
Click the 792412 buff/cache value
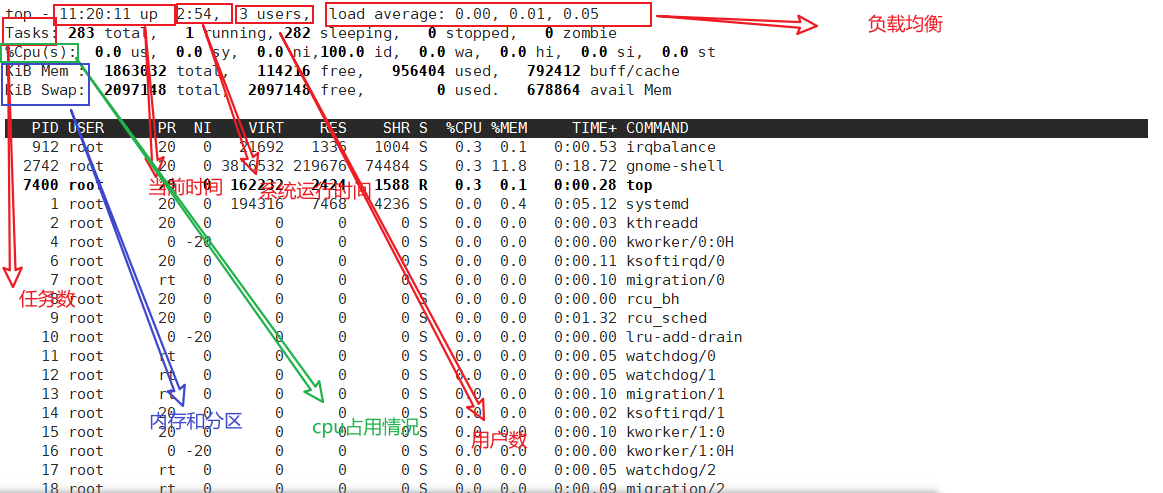click(553, 72)
